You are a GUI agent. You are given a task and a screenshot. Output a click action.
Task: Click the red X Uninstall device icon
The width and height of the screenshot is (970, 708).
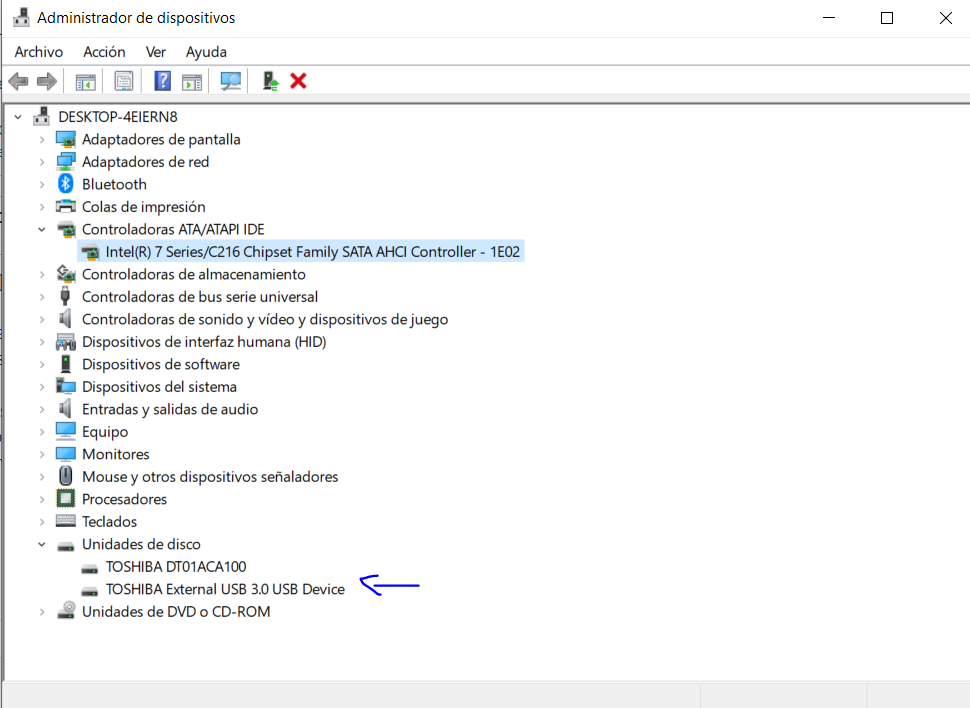298,81
